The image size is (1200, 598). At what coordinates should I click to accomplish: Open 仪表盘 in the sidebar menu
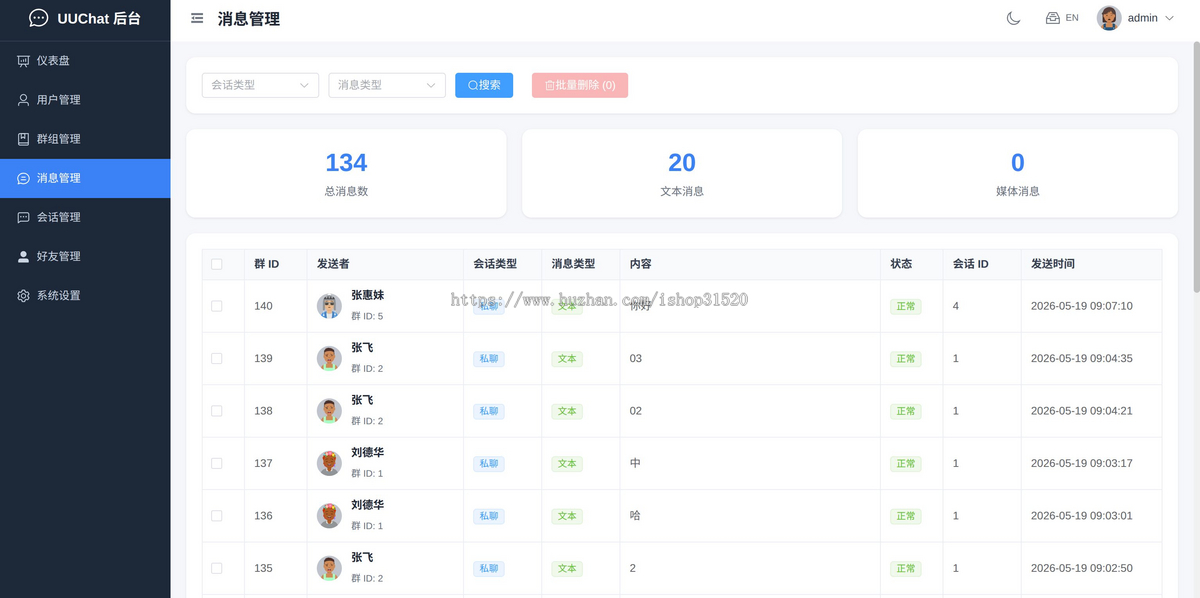[x=85, y=61]
